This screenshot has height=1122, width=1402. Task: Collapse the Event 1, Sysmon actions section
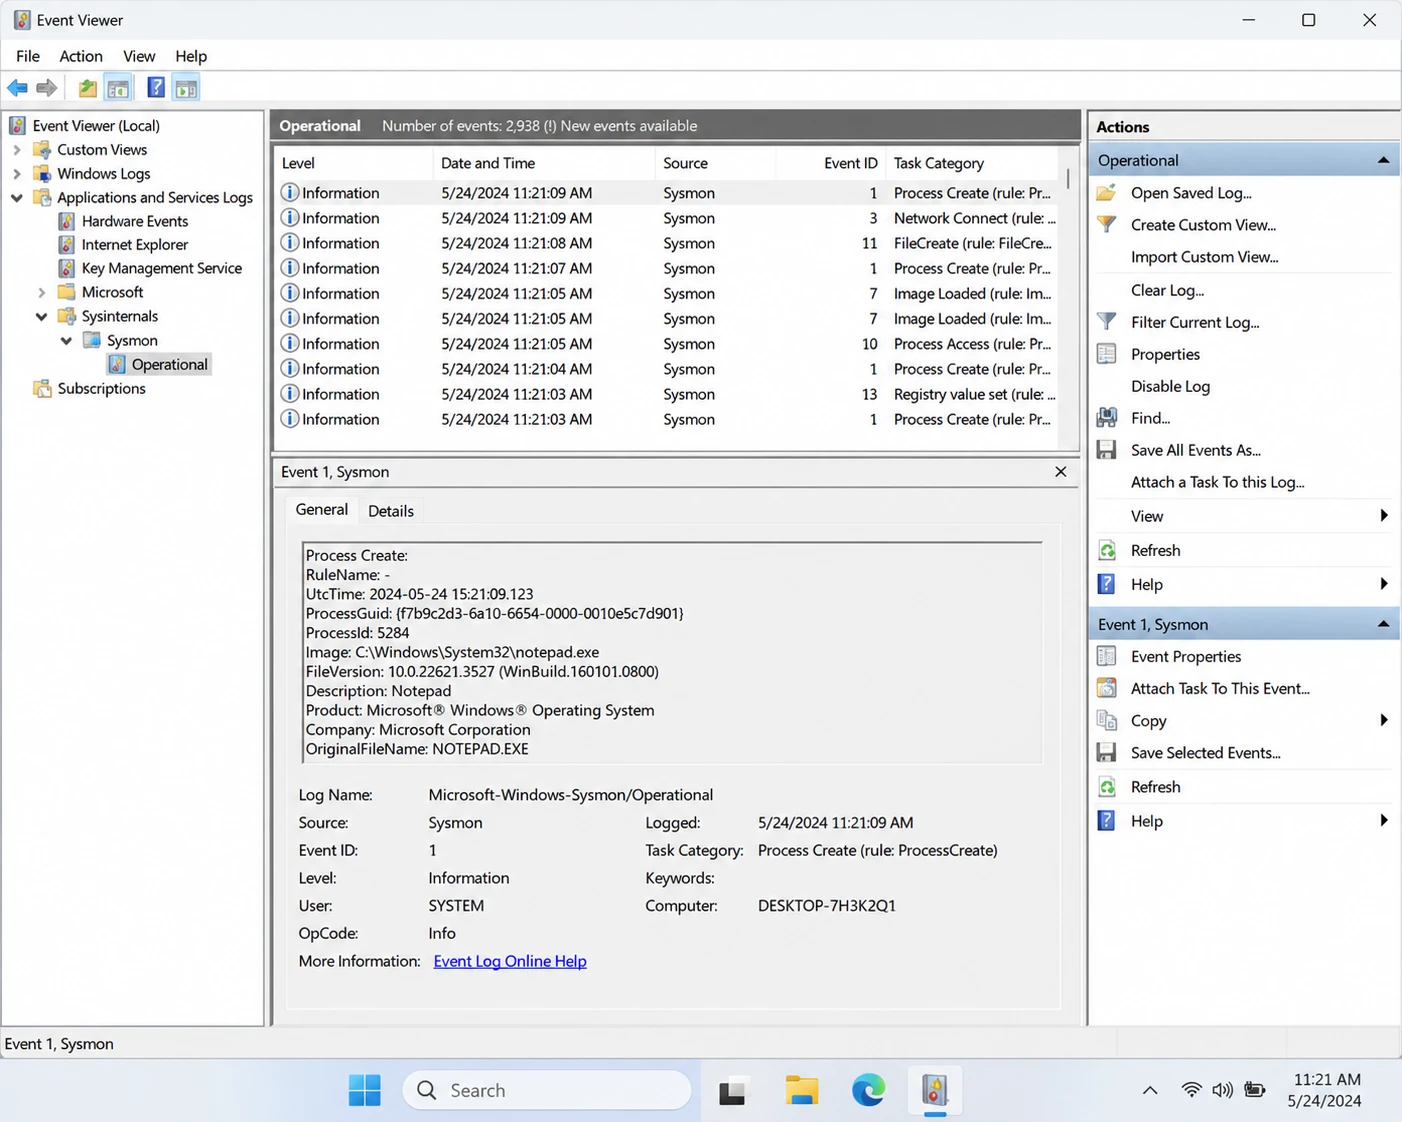[1383, 624]
